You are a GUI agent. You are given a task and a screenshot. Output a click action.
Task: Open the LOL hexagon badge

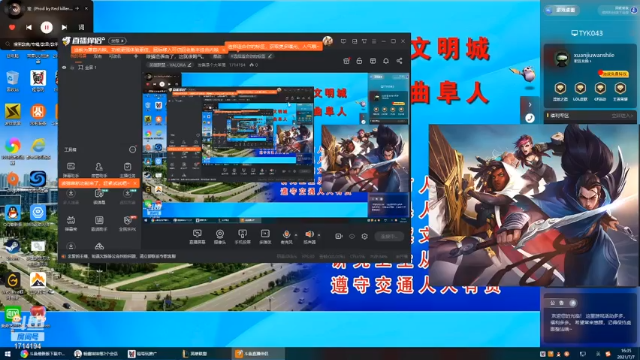click(x=580, y=88)
